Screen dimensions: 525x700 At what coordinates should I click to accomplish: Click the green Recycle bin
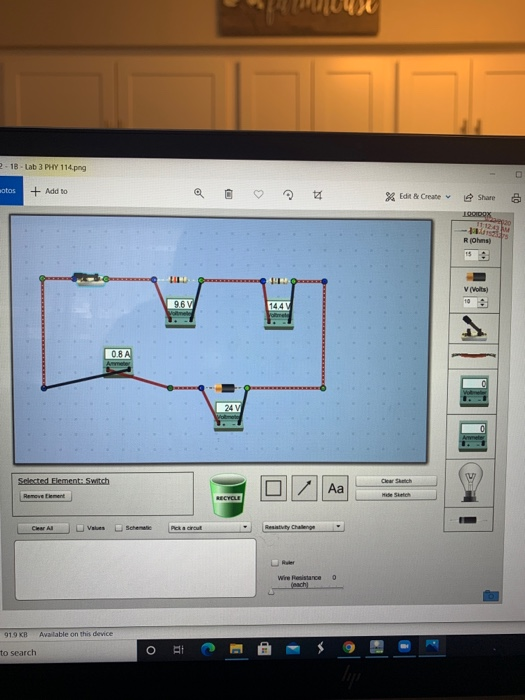click(228, 496)
